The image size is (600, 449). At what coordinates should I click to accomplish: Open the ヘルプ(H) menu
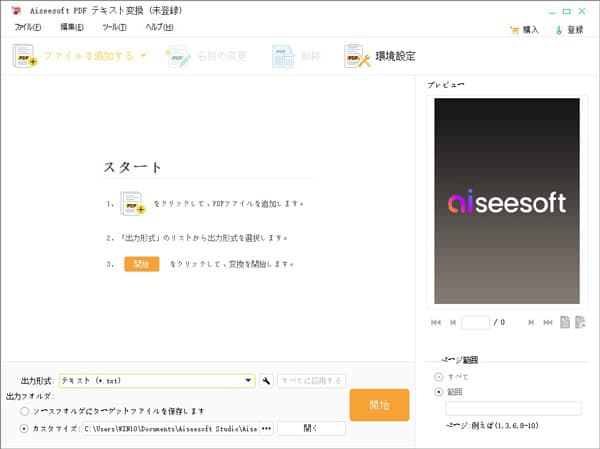point(159,27)
